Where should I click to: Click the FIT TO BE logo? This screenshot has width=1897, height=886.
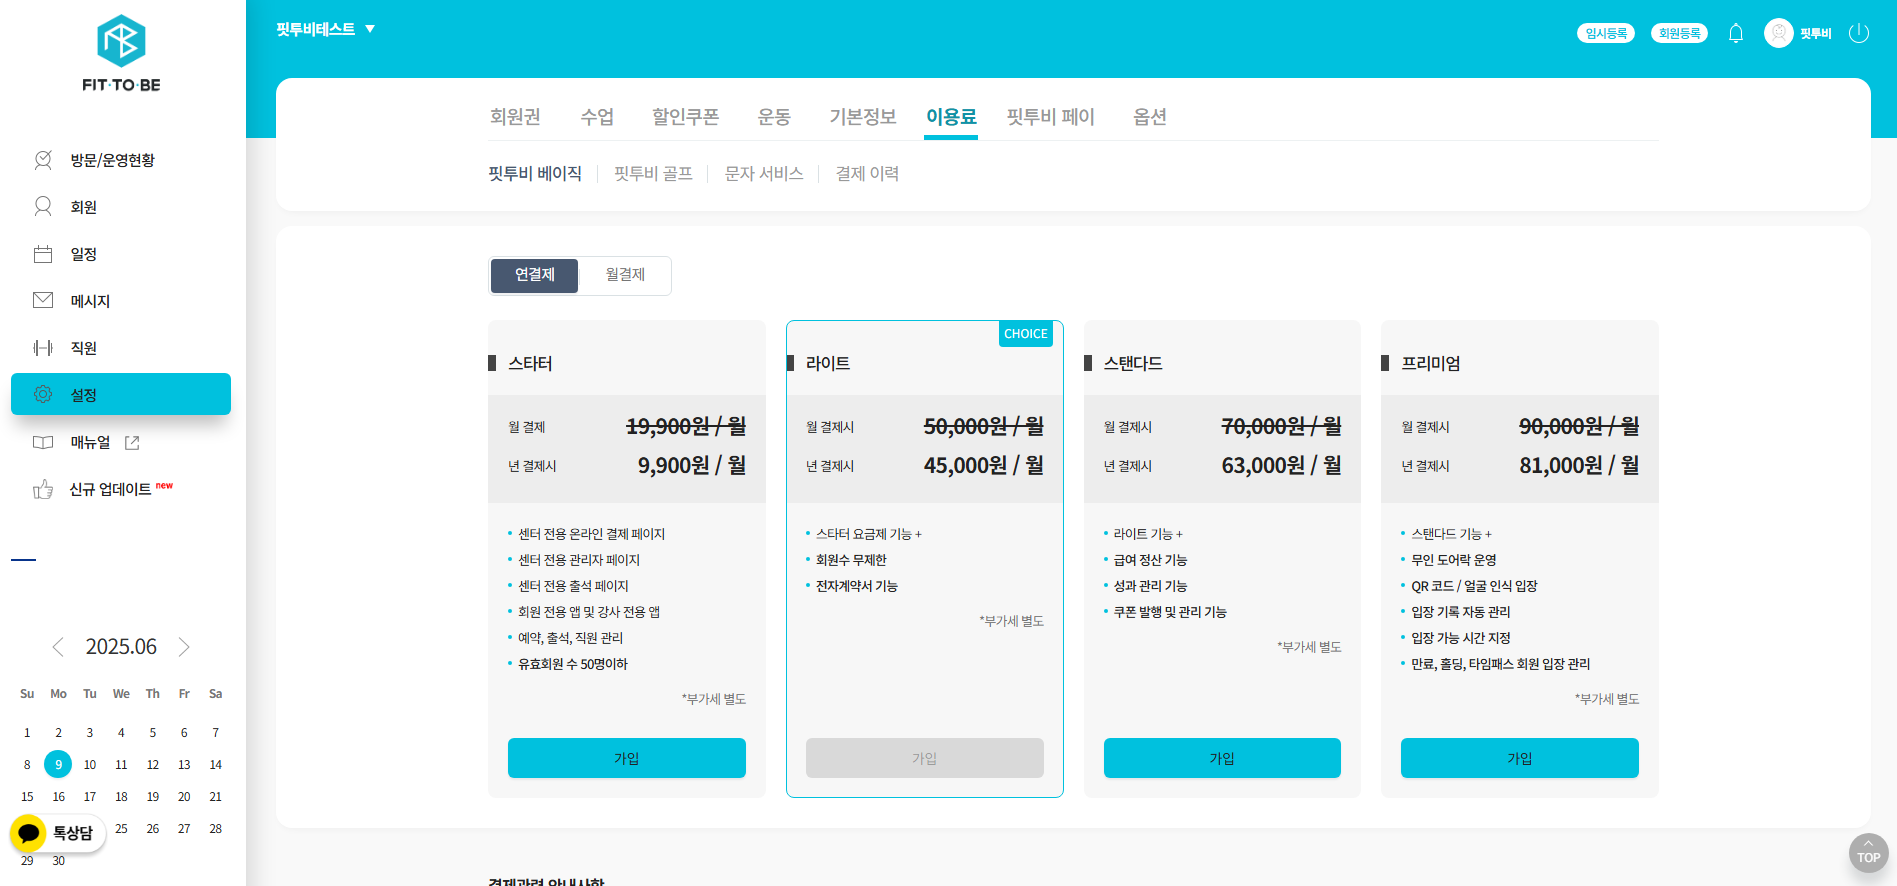121,54
